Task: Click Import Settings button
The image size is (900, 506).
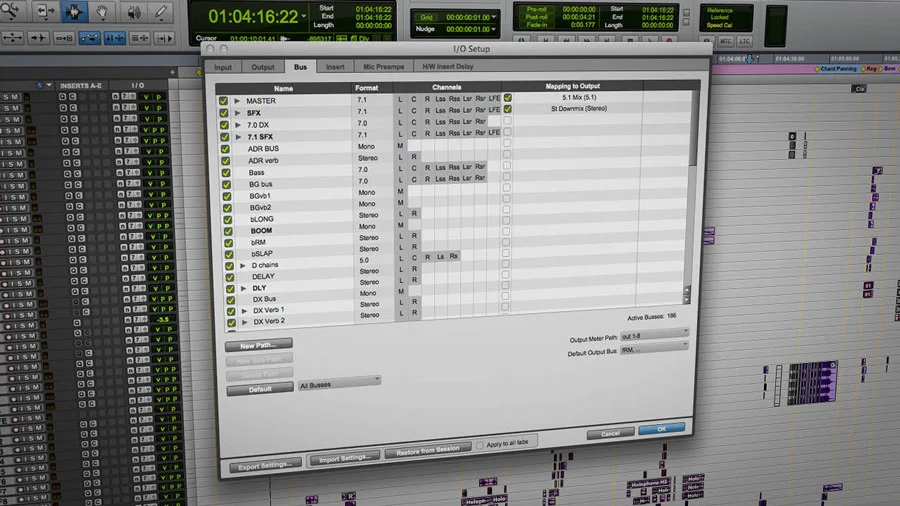Action: coord(344,458)
